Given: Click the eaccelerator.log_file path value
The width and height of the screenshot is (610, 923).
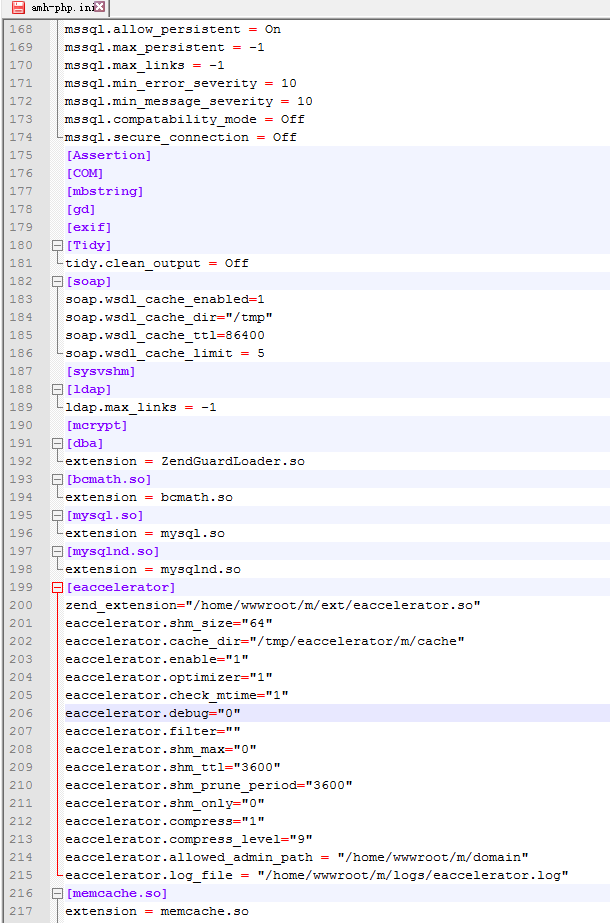Looking at the screenshot, I should (412, 875).
